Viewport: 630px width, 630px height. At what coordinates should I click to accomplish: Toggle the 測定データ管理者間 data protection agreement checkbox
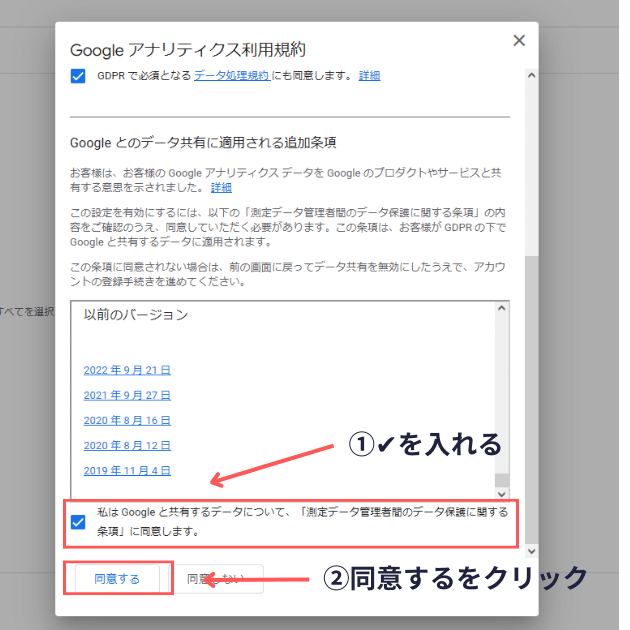coord(78,522)
